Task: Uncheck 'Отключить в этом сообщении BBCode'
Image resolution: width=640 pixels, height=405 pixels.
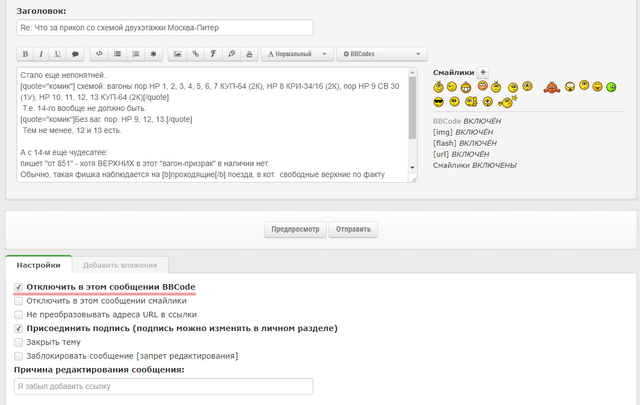Action: coord(20,287)
